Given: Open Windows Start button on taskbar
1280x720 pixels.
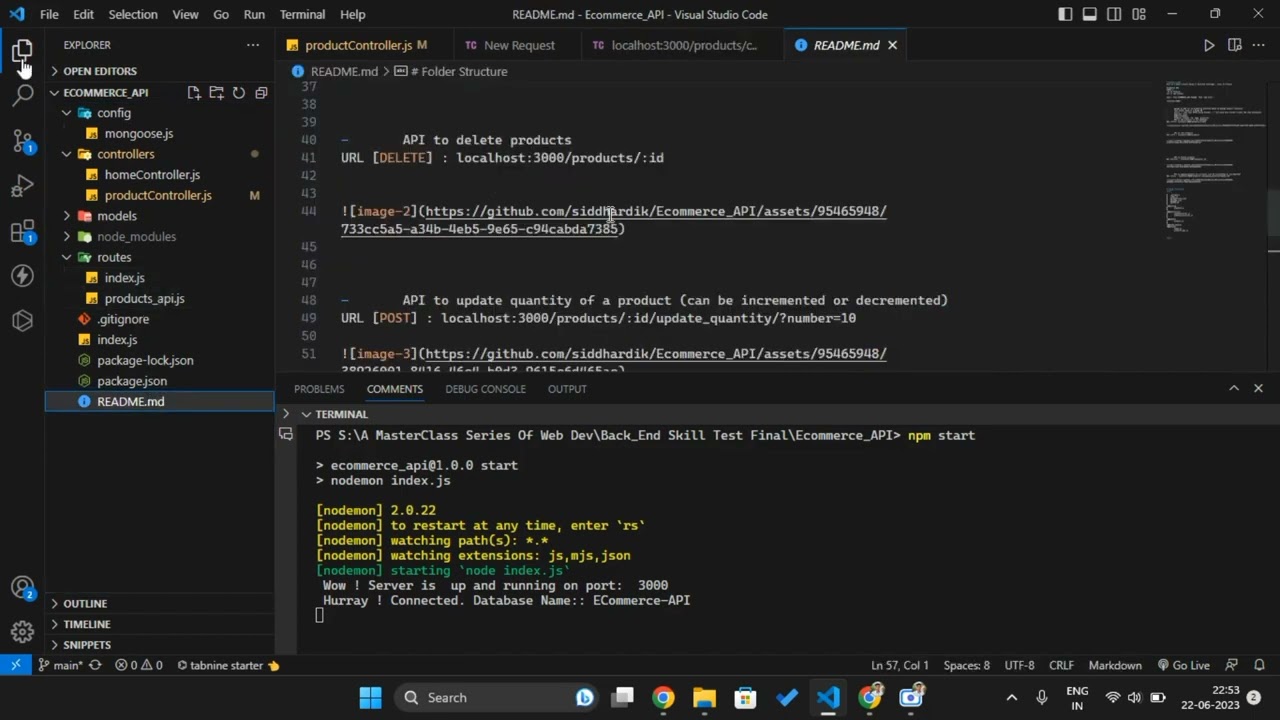Looking at the screenshot, I should click(x=370, y=697).
